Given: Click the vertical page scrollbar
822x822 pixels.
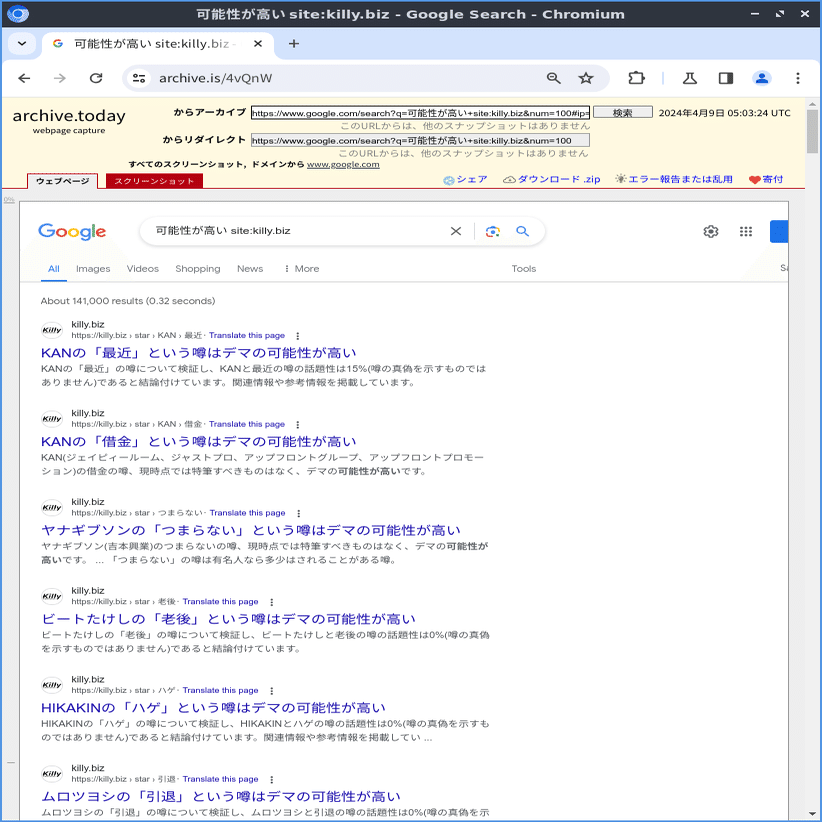Looking at the screenshot, I should pyautogui.click(x=813, y=131).
